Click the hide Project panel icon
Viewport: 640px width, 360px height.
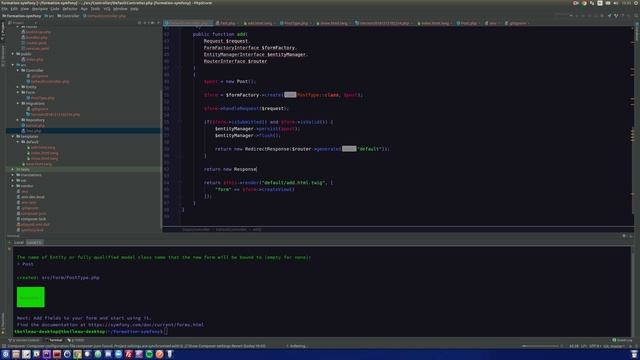(158, 23)
